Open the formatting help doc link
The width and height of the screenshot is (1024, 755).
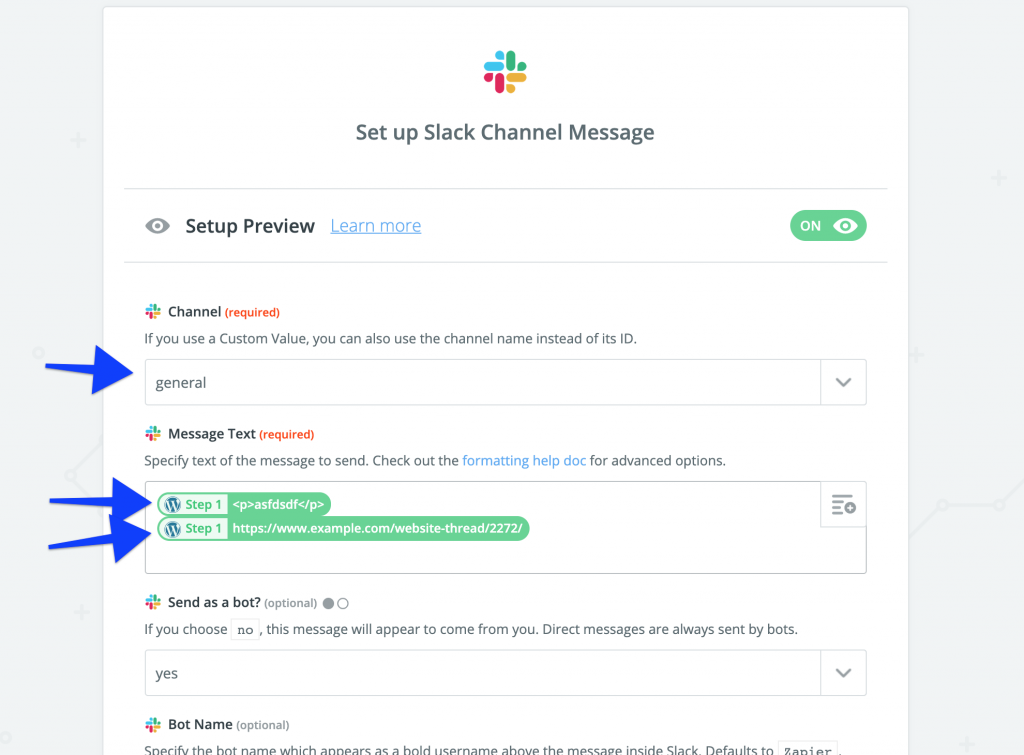(x=524, y=460)
